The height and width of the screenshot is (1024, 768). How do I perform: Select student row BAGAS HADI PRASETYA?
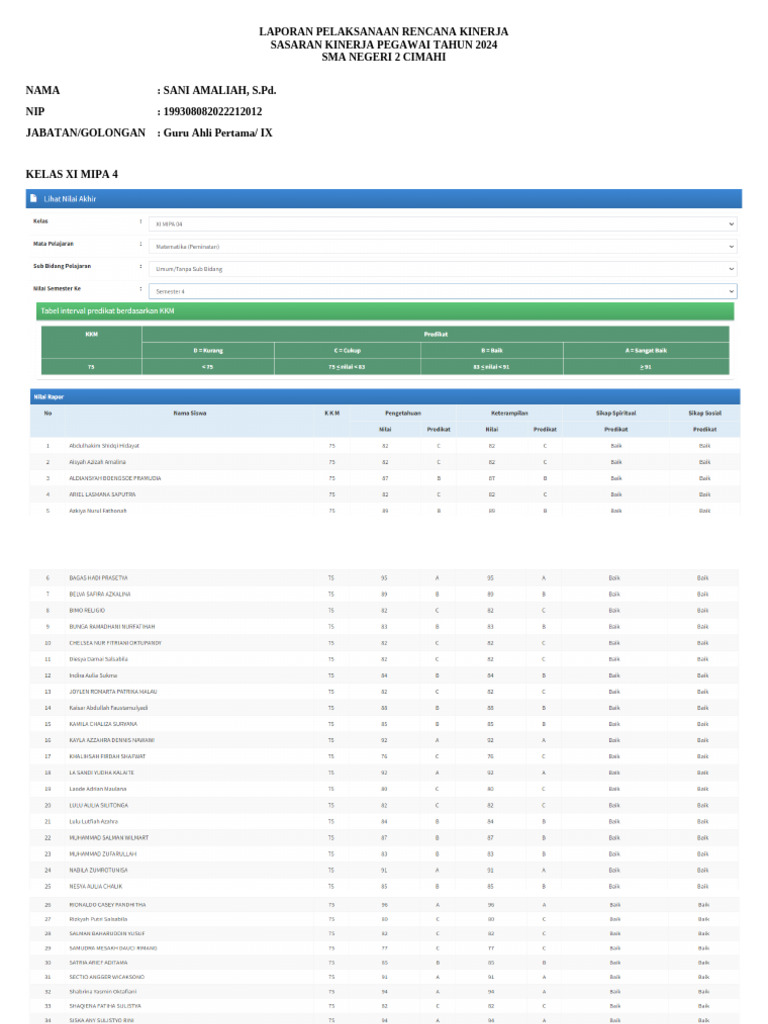pyautogui.click(x=98, y=578)
